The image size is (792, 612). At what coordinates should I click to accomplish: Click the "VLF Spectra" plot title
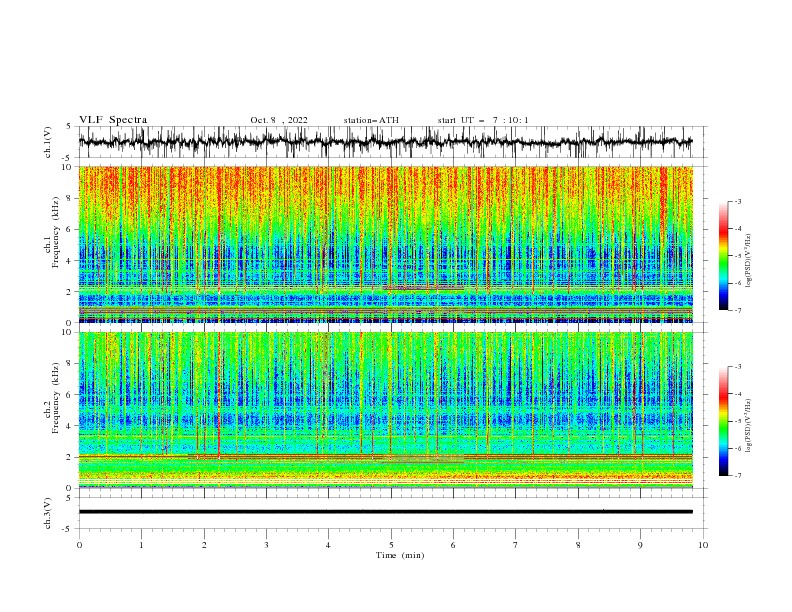point(113,120)
